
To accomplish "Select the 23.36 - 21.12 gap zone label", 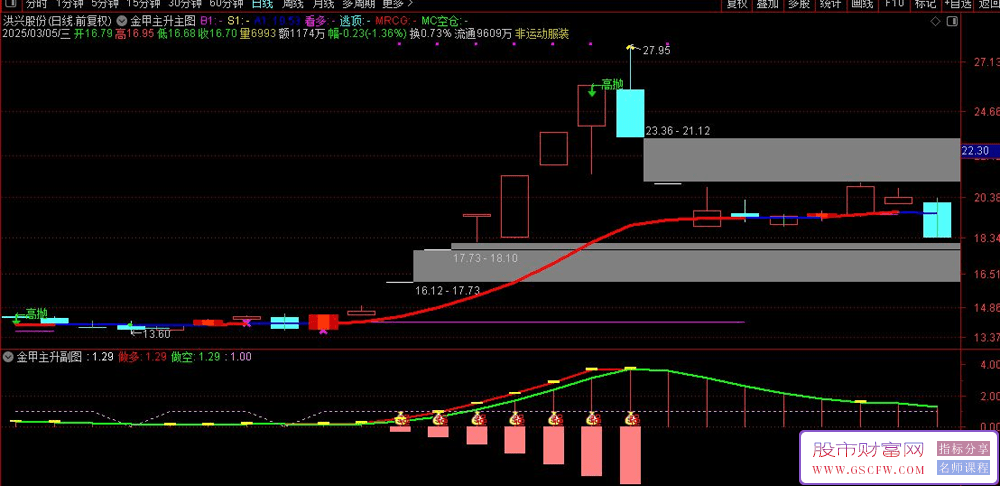I will point(678,131).
